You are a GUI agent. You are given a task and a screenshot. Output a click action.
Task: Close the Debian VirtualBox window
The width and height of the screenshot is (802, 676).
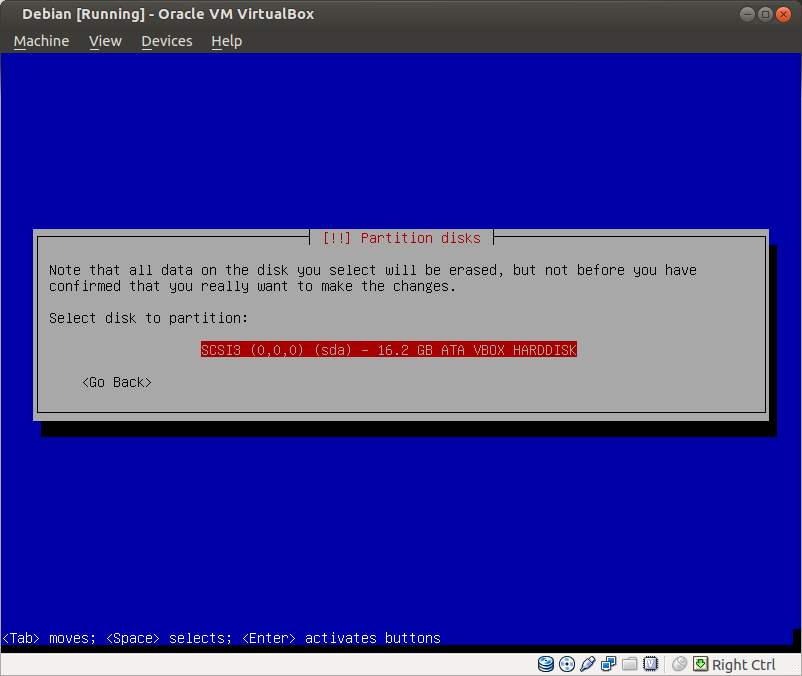(783, 14)
